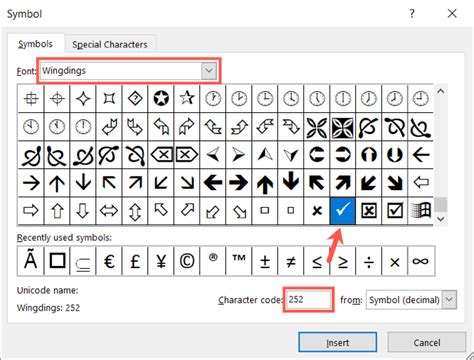Screen dimensions: 474x360
Task: Select the circled down arrow symbol
Action: point(395,155)
